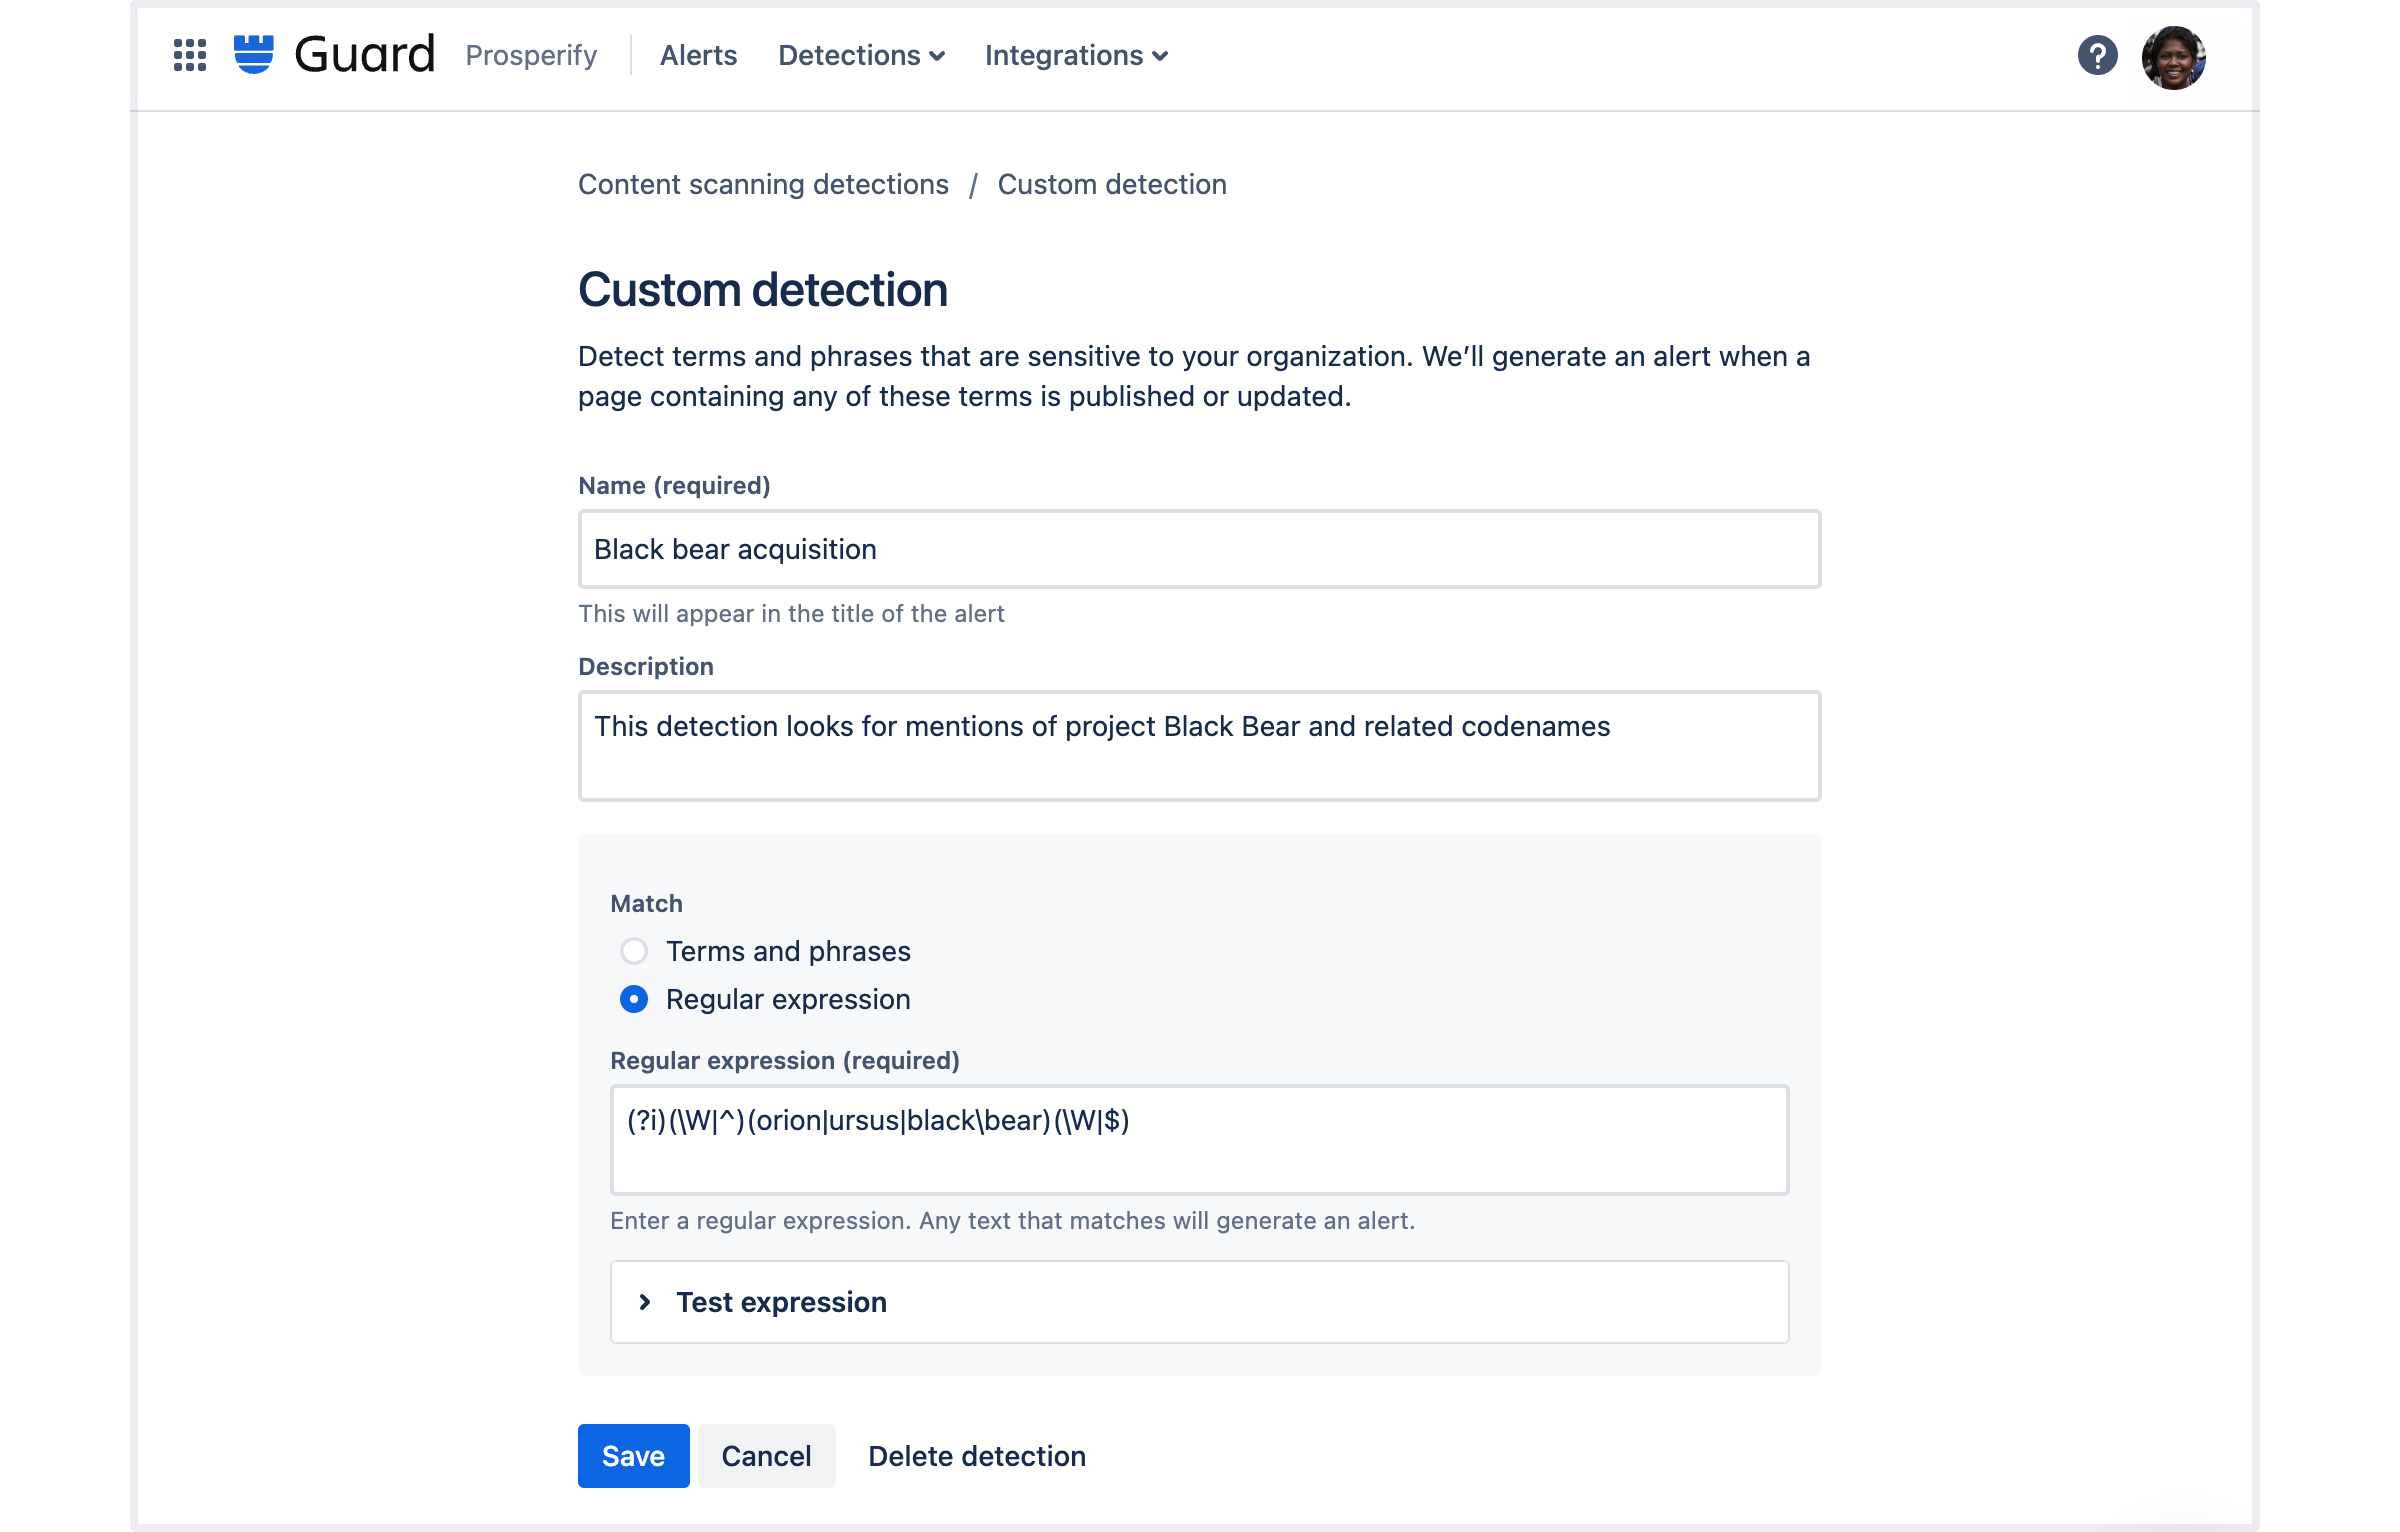Select the Terms and phrases radio button
This screenshot has height=1532, width=2400.
634,951
